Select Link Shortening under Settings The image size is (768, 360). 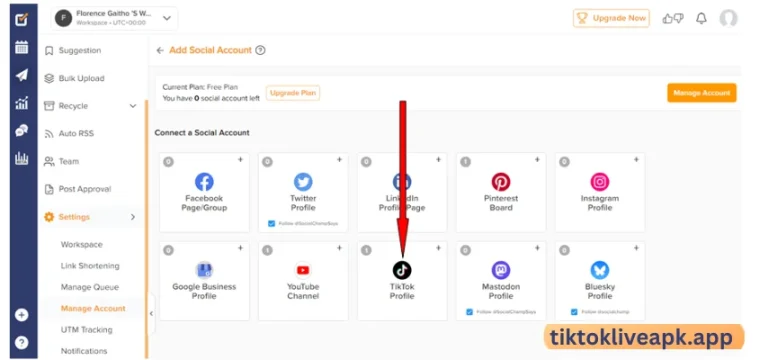90,266
